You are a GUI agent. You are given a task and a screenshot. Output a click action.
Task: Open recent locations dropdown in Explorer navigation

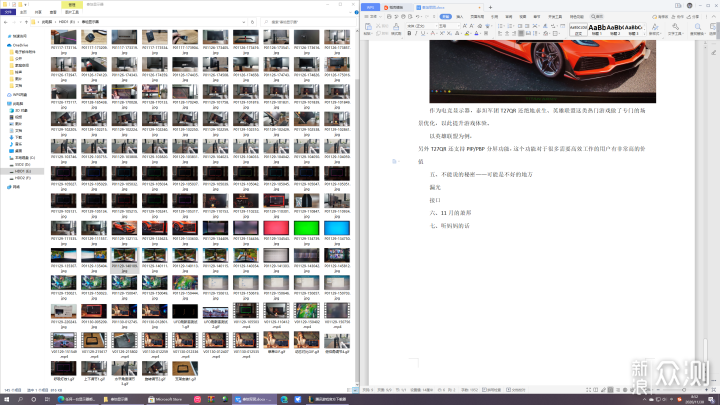(x=20, y=22)
